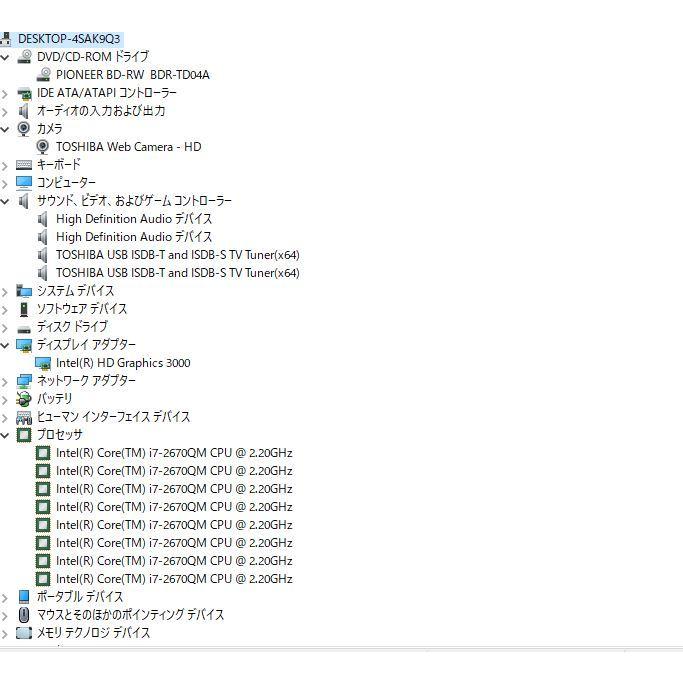Image resolution: width=683 pixels, height=683 pixels.
Task: Select the ネットワーク アダプター label
Action: tap(86, 381)
